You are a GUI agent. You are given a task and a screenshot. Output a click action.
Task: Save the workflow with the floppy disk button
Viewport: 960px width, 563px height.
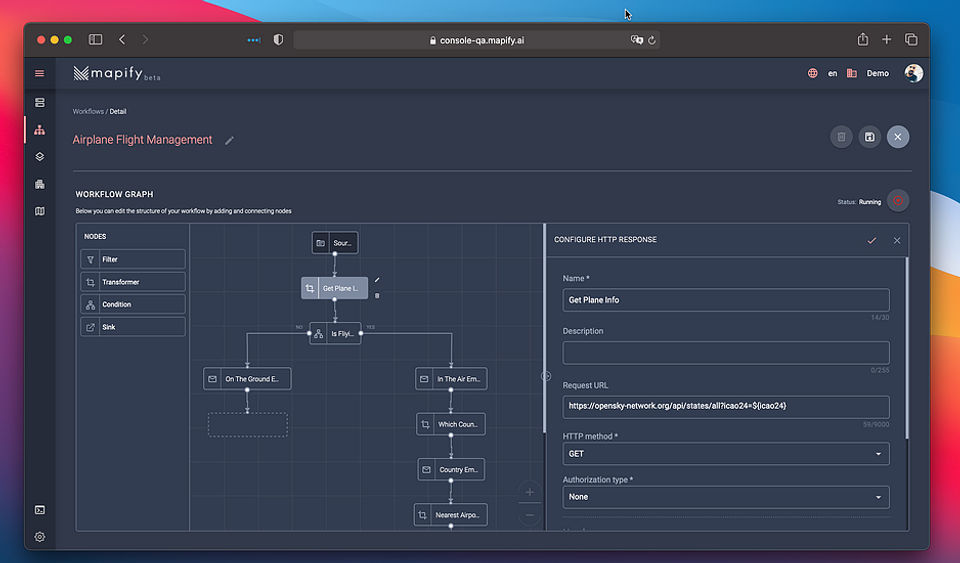(869, 137)
